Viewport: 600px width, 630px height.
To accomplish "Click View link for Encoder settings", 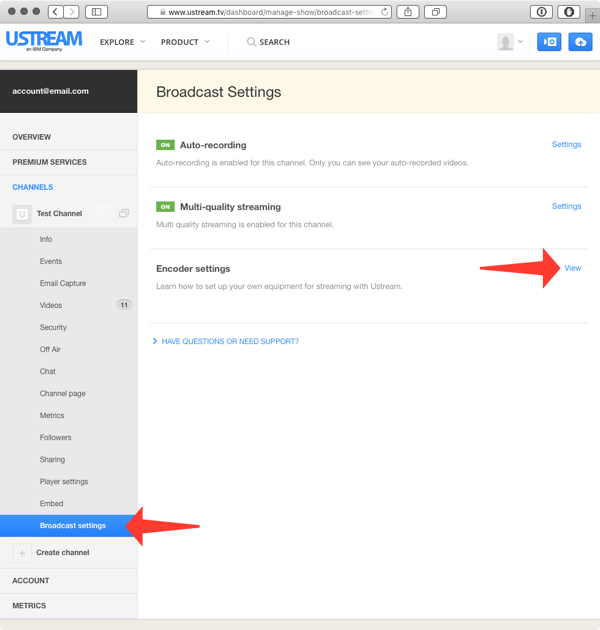I will tap(572, 268).
